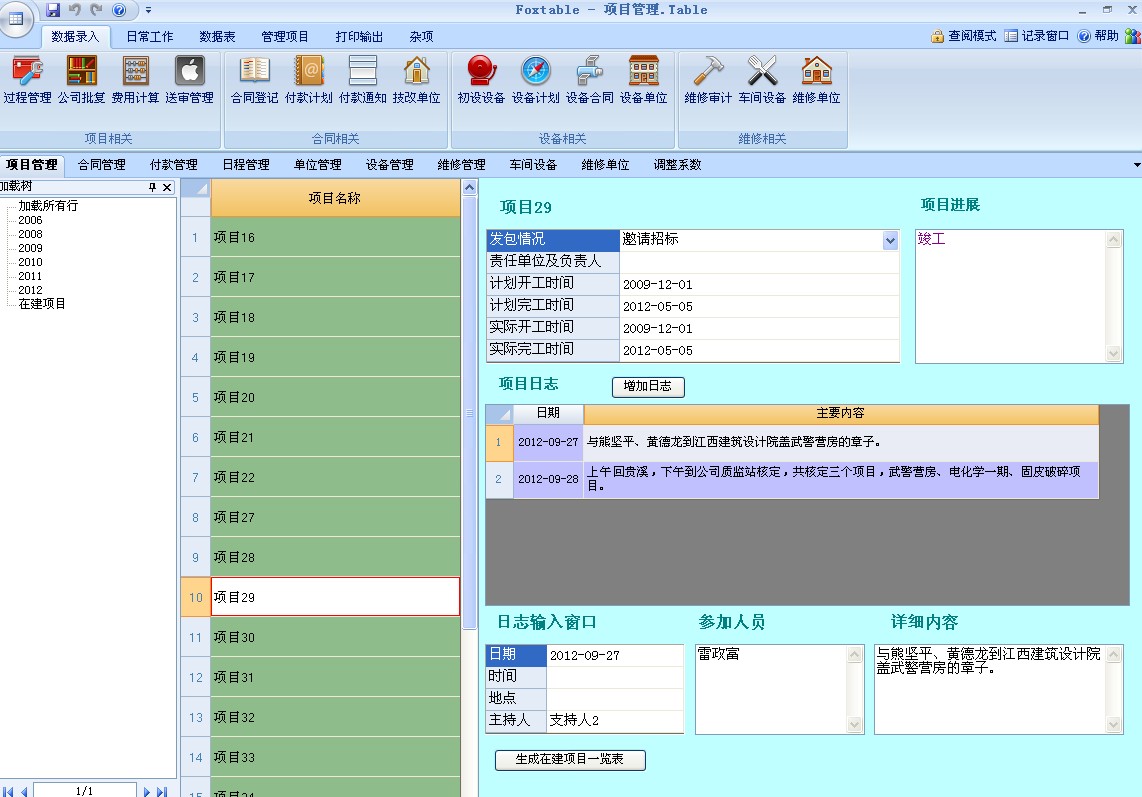Click the 增加日志 button

tap(648, 386)
